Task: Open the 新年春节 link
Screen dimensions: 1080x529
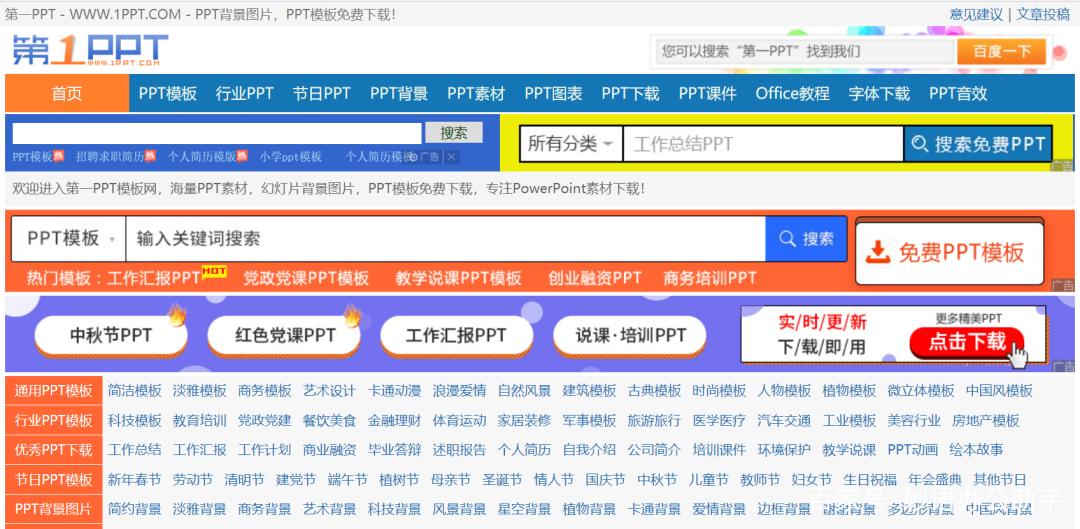Action: coord(135,479)
